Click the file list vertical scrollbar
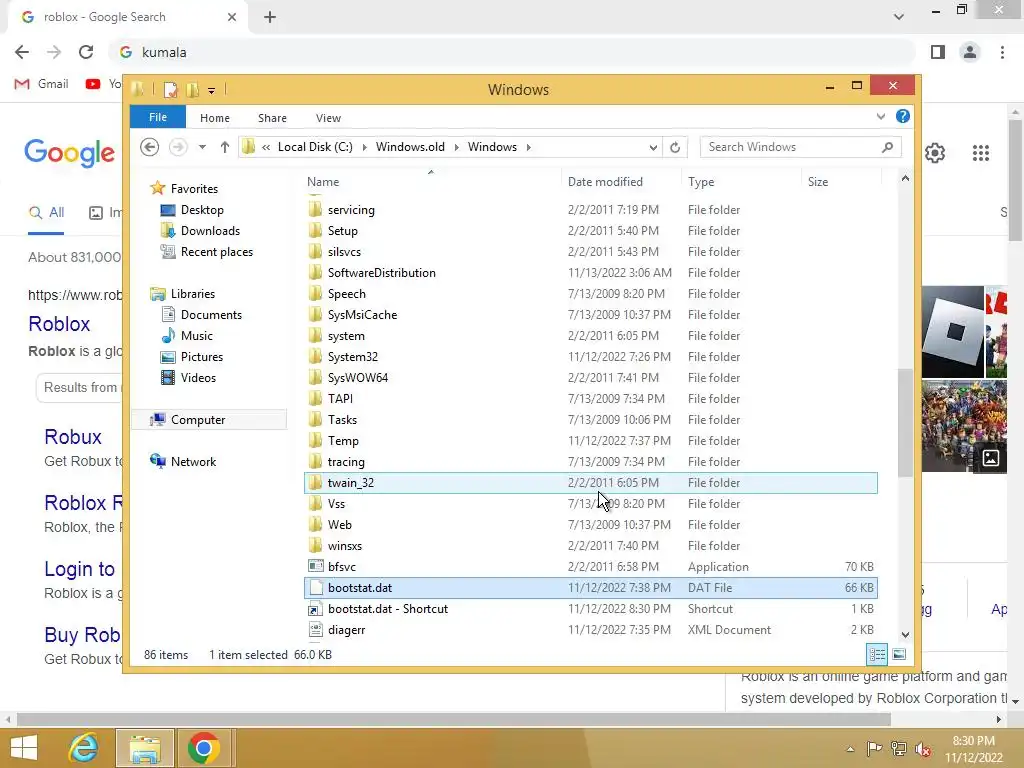The height and width of the screenshot is (768, 1024). point(905,423)
